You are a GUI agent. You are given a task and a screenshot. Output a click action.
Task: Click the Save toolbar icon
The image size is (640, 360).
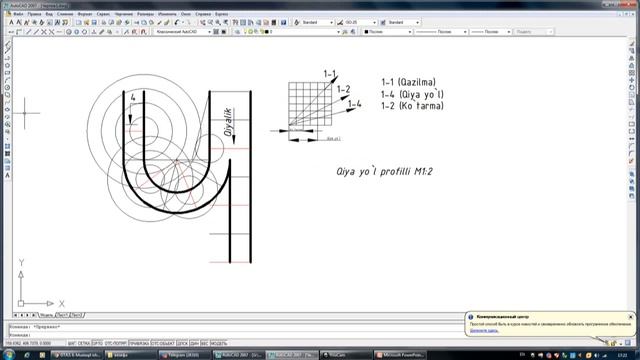point(94,22)
